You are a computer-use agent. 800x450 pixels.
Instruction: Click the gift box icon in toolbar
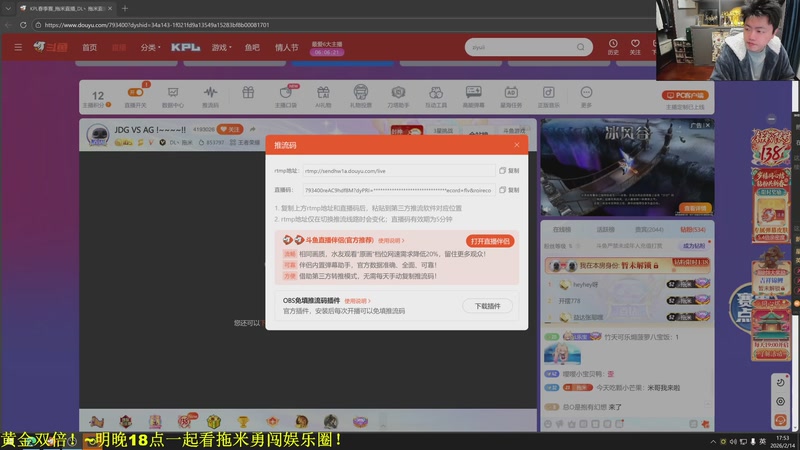pyautogui.click(x=248, y=92)
